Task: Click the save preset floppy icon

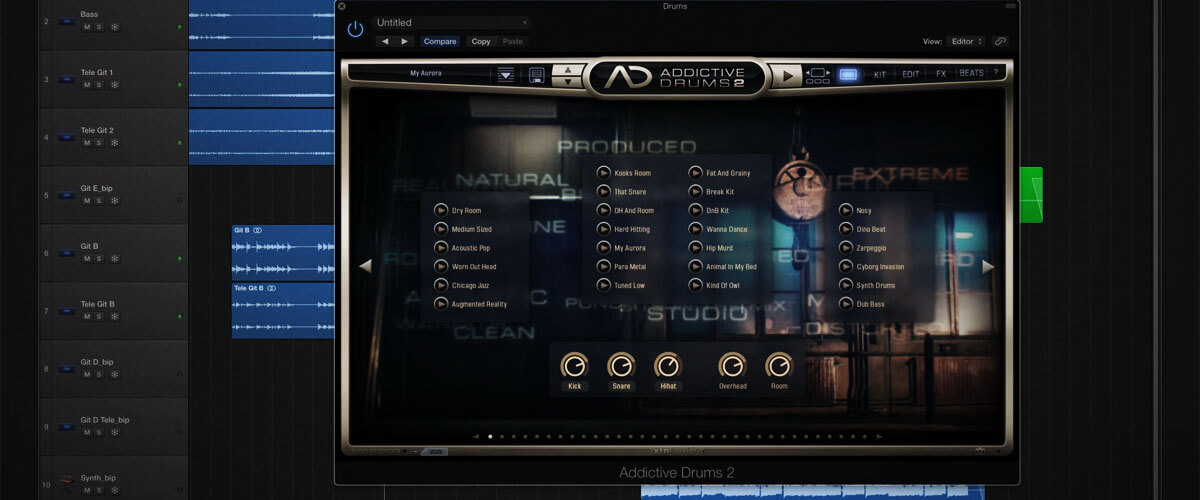Action: pyautogui.click(x=537, y=75)
